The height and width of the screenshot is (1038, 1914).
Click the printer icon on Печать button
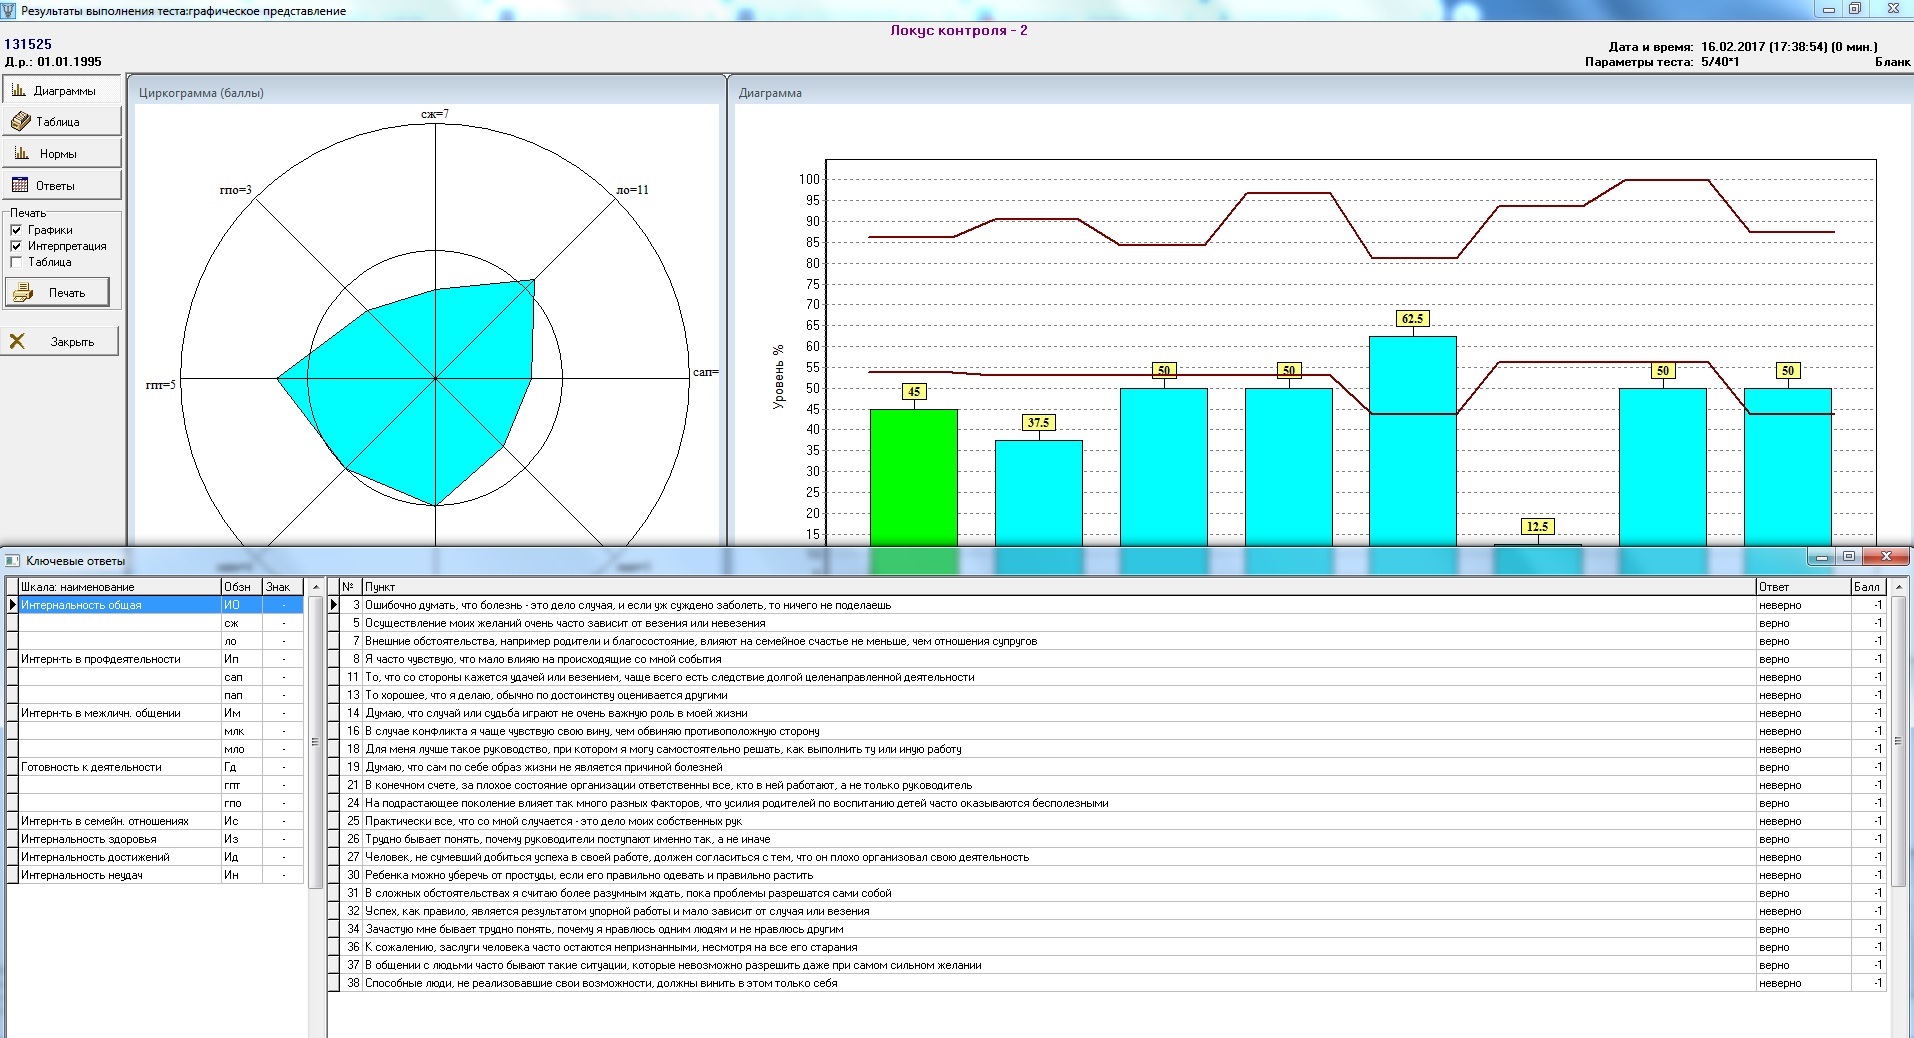pyautogui.click(x=23, y=293)
